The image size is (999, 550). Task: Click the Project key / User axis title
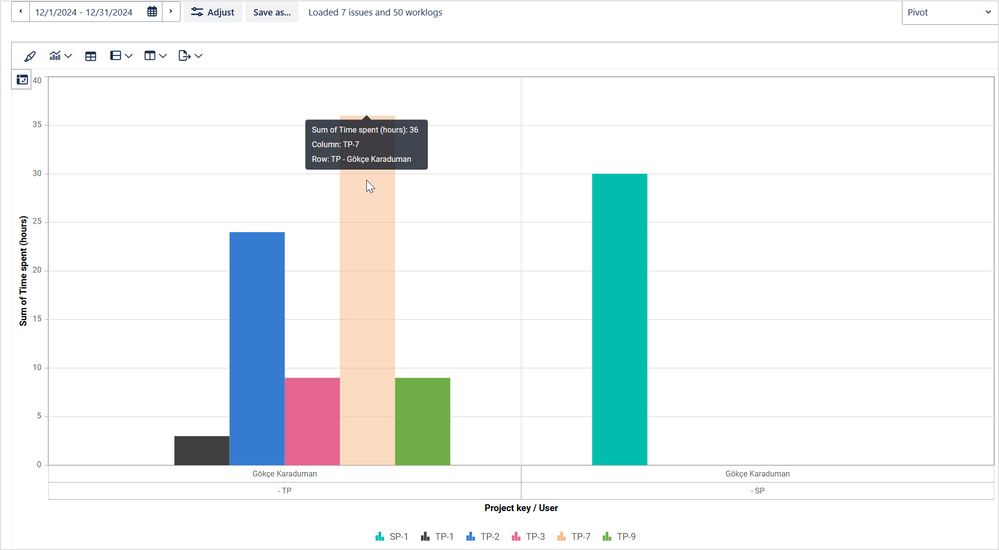[521, 508]
